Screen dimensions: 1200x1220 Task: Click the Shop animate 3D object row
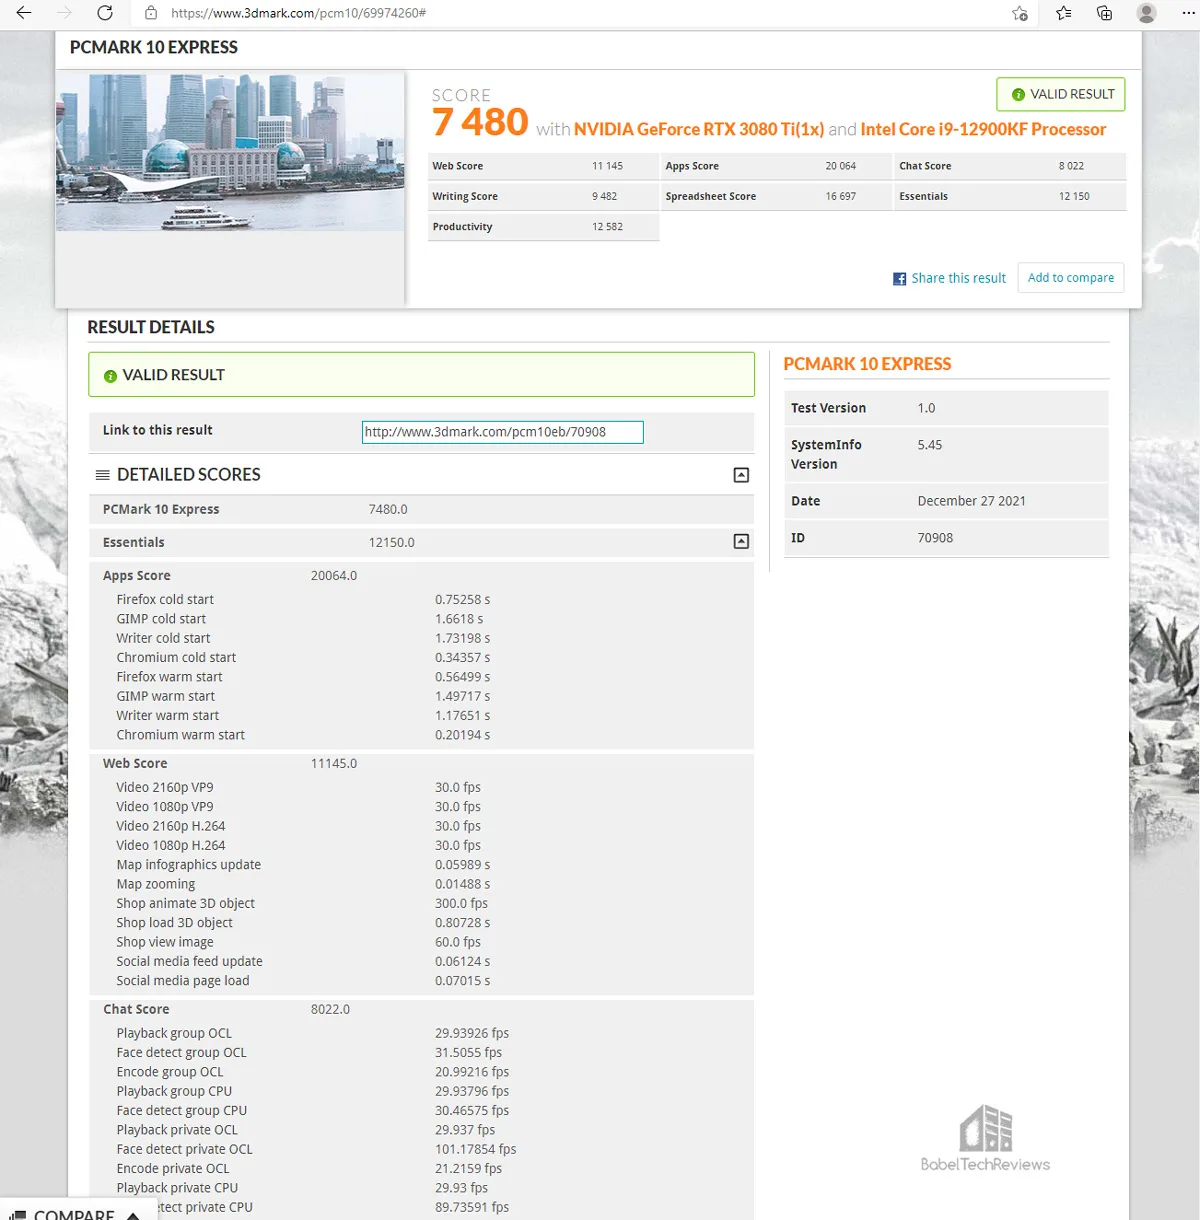(x=421, y=904)
